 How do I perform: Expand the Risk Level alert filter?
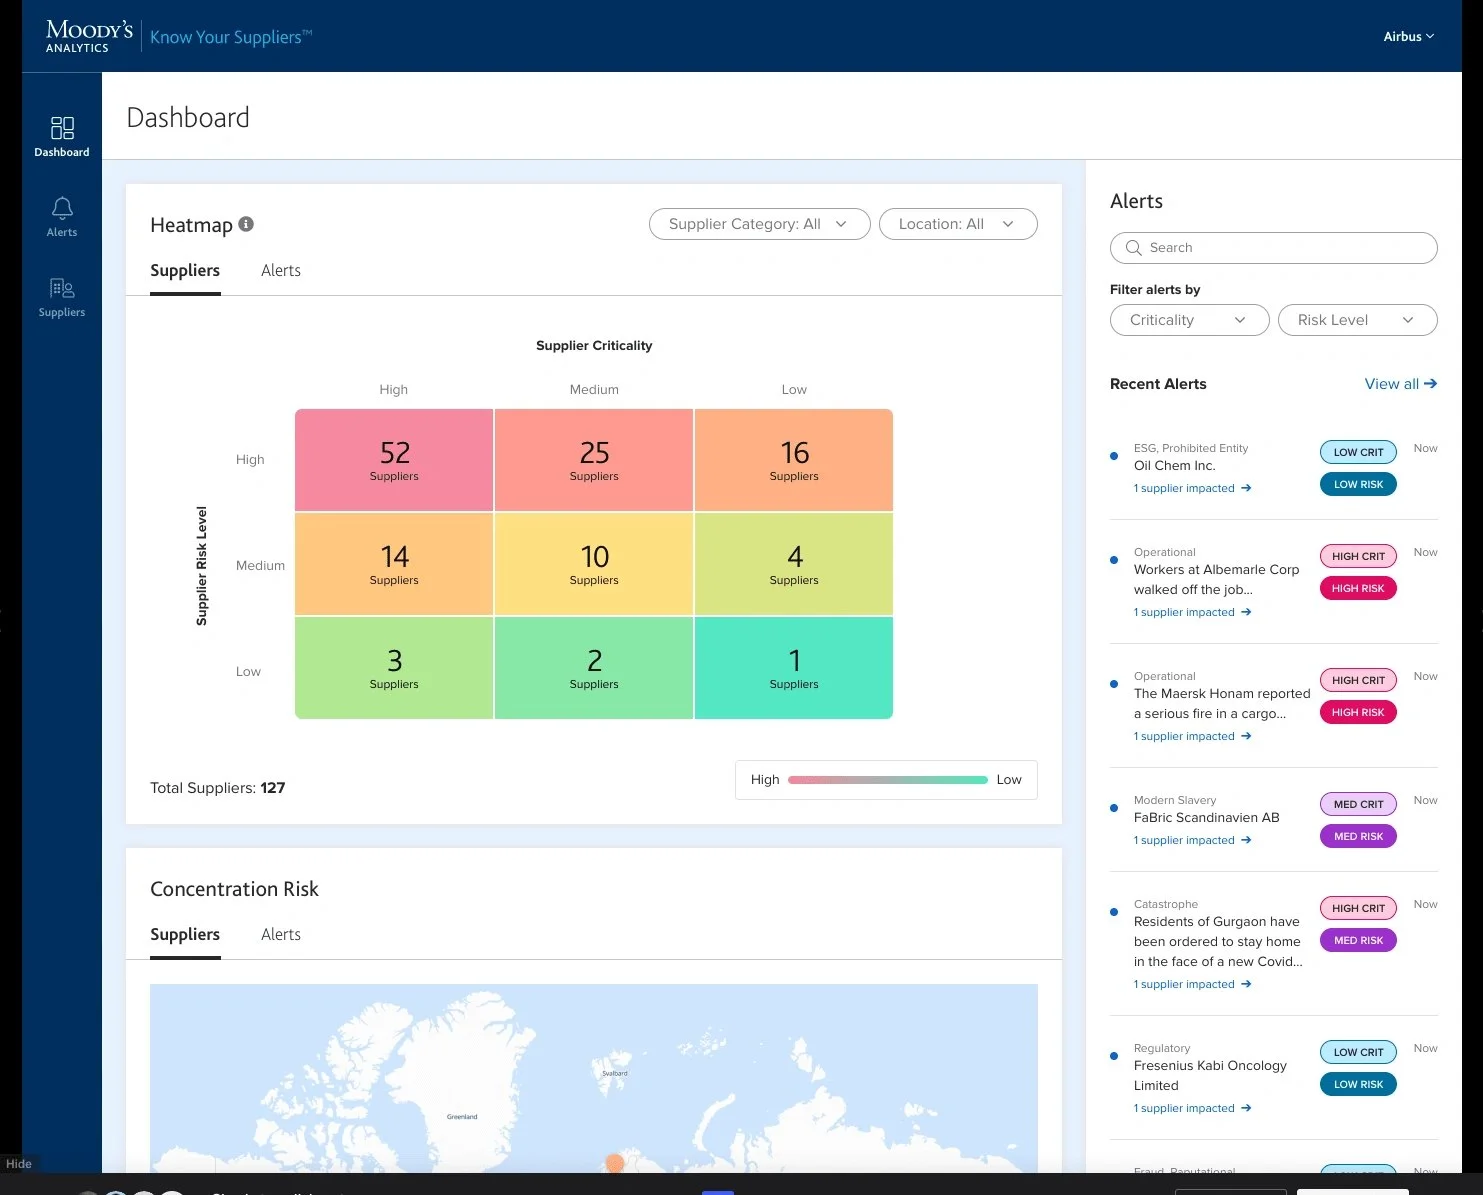[x=1358, y=320]
